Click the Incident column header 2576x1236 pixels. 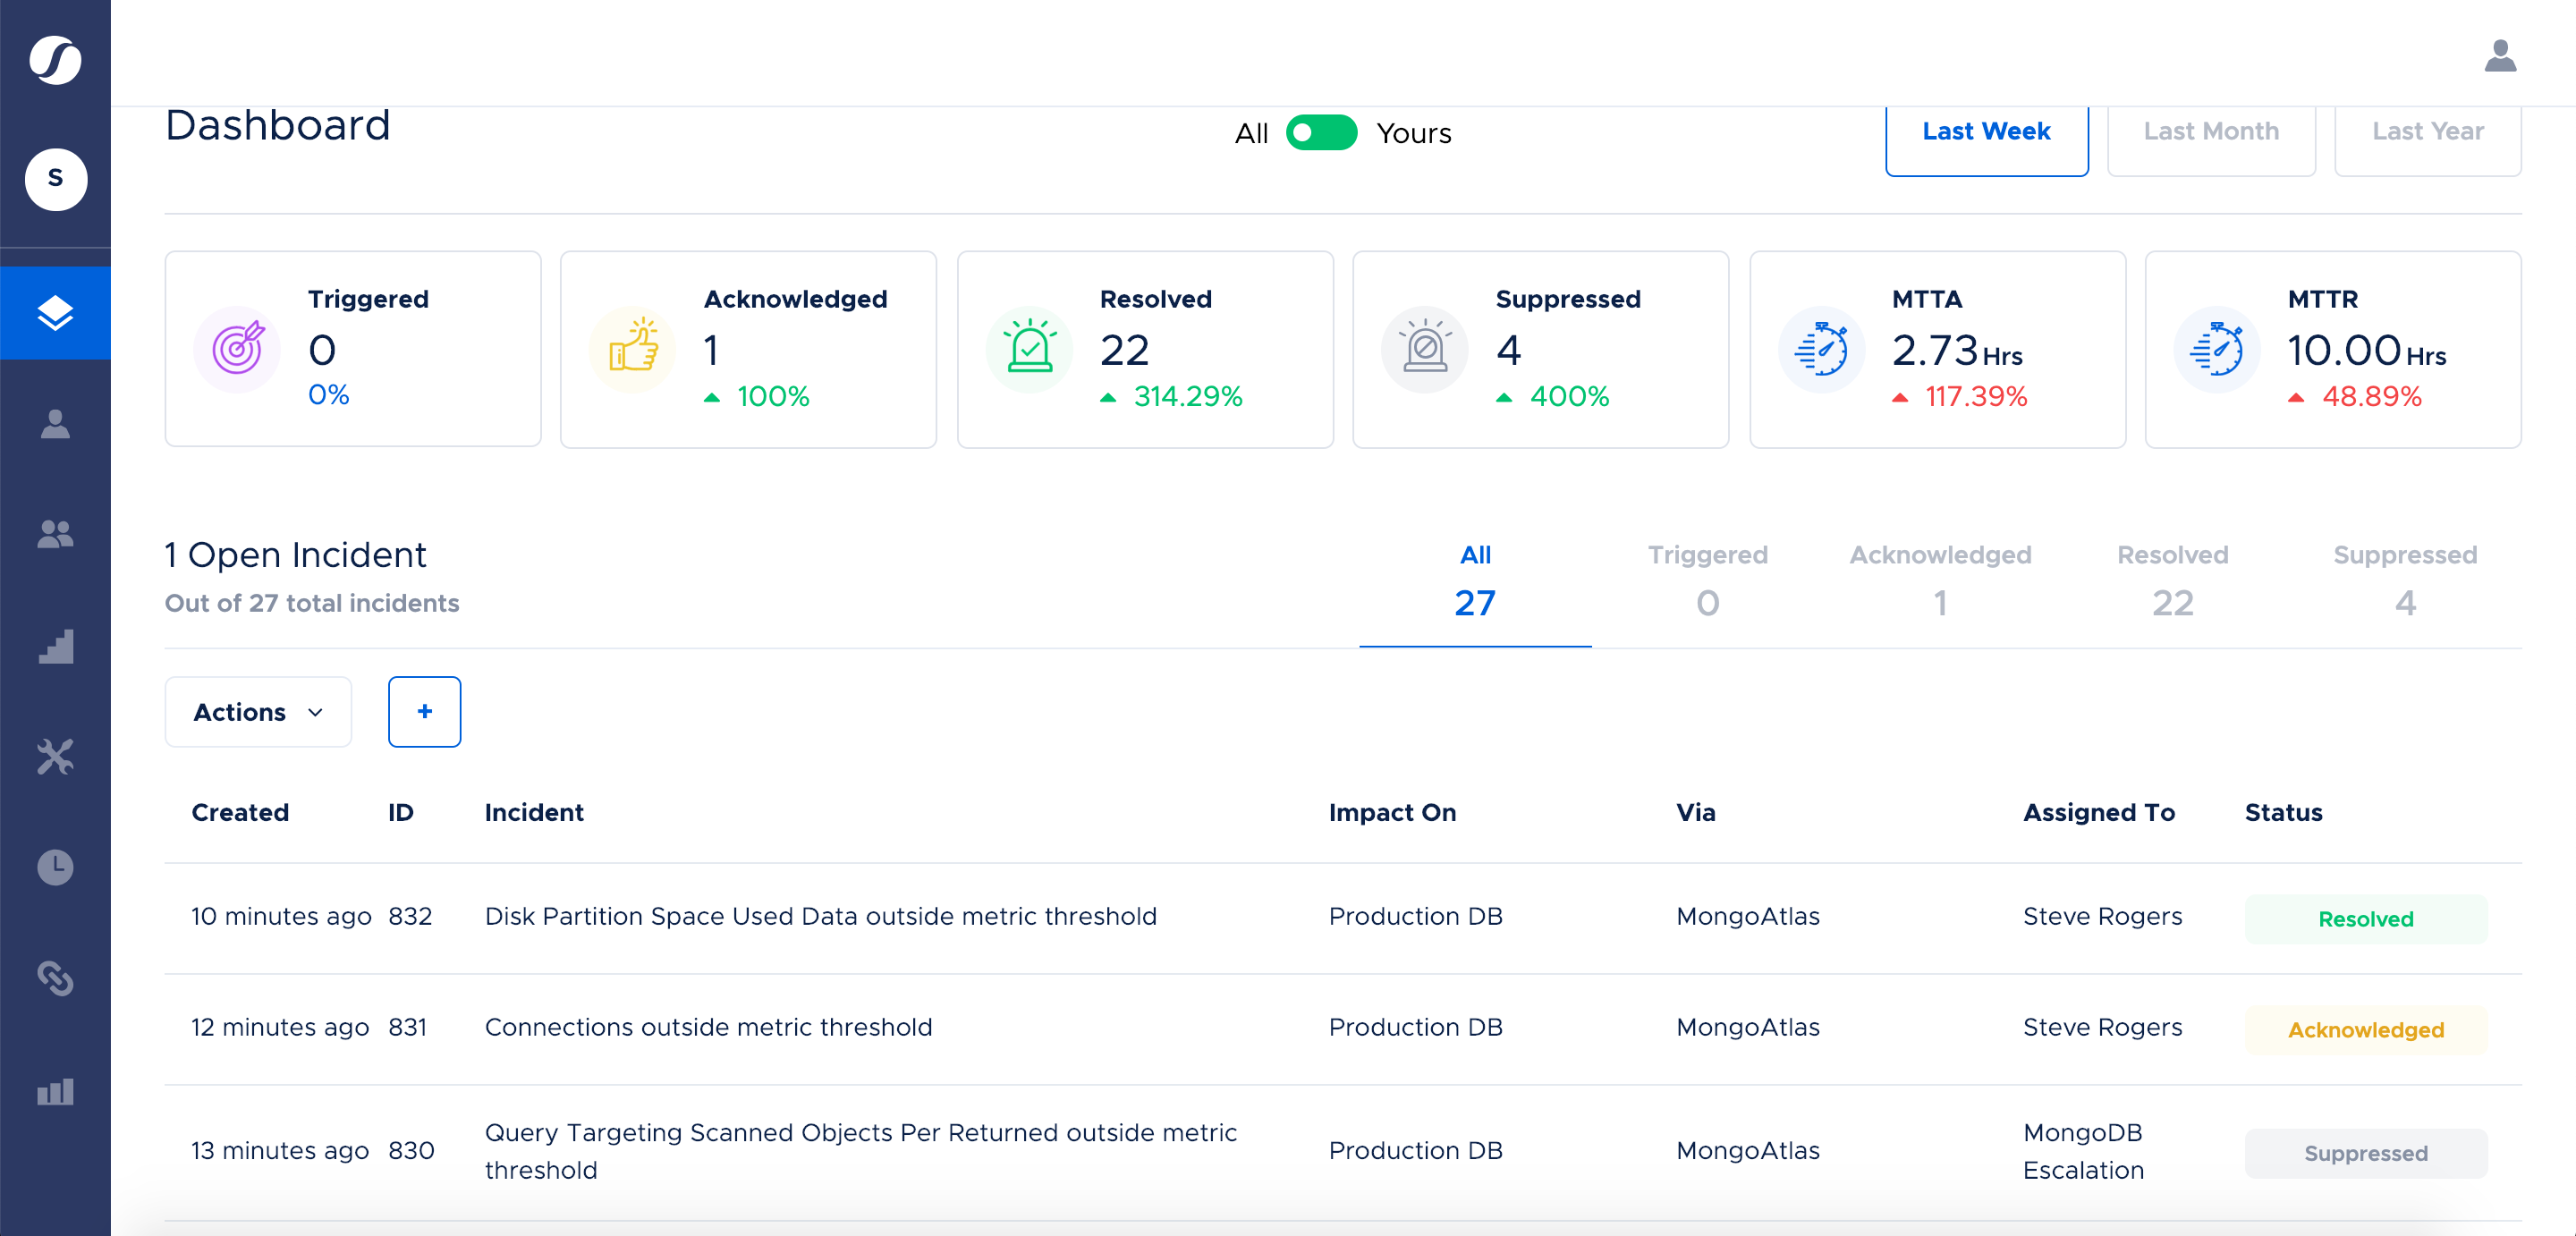click(534, 812)
